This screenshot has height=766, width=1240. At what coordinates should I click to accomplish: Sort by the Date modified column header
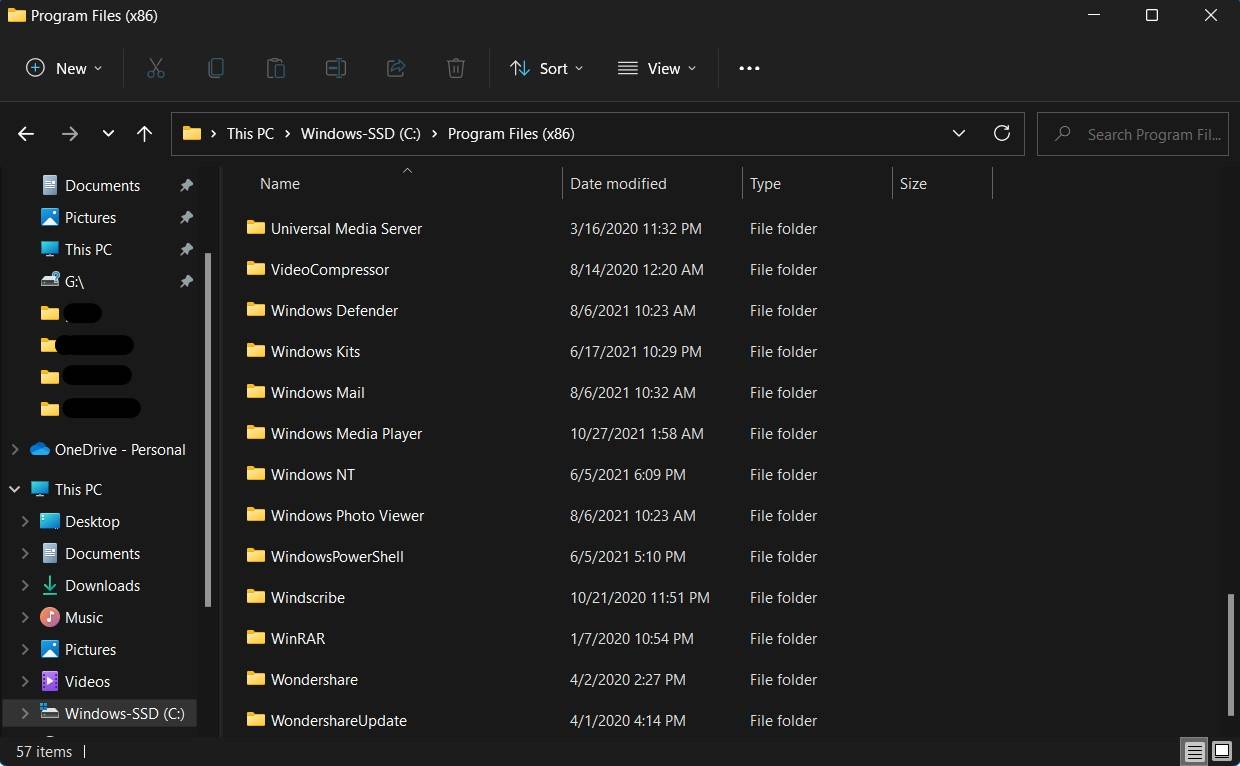[x=618, y=184]
